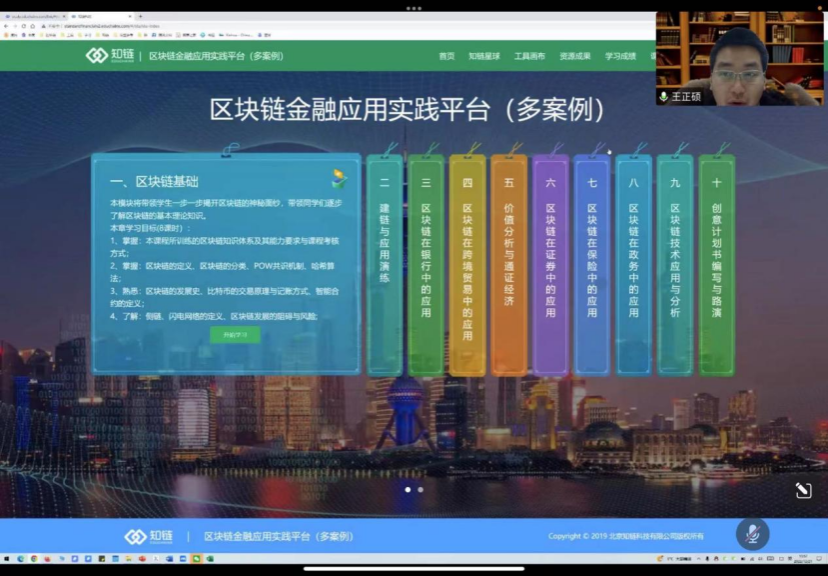Select the second carousel dot indicator
Screen dimensions: 828x576
(x=420, y=489)
